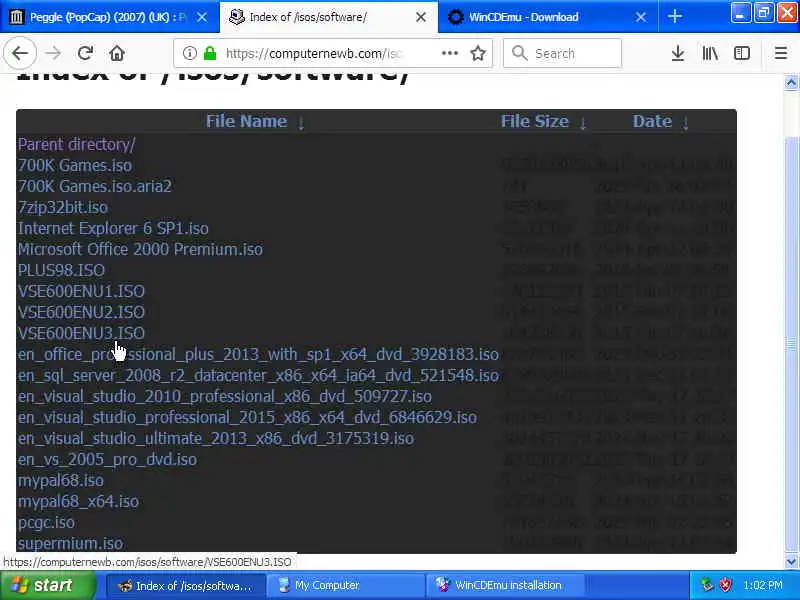Switch to Index of /isos/softwa... taskbar button
Viewport: 800px width, 600px height.
186,585
